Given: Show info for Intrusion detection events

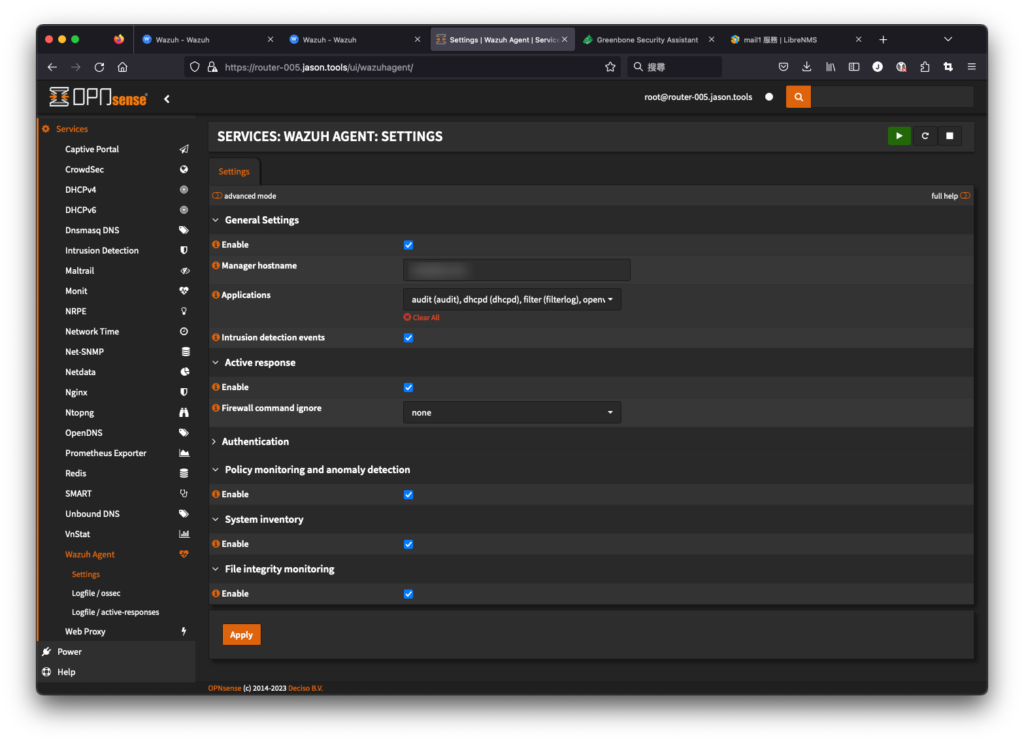Looking at the screenshot, I should pos(216,338).
